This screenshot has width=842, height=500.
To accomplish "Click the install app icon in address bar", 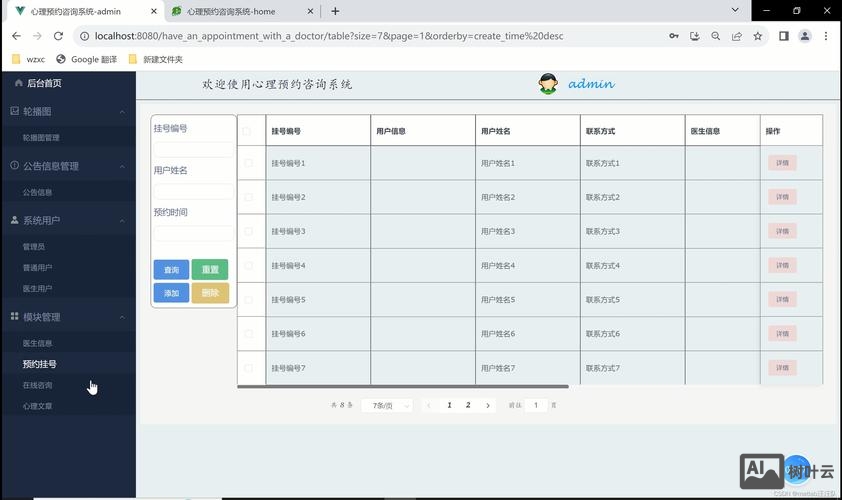I will (x=694, y=36).
